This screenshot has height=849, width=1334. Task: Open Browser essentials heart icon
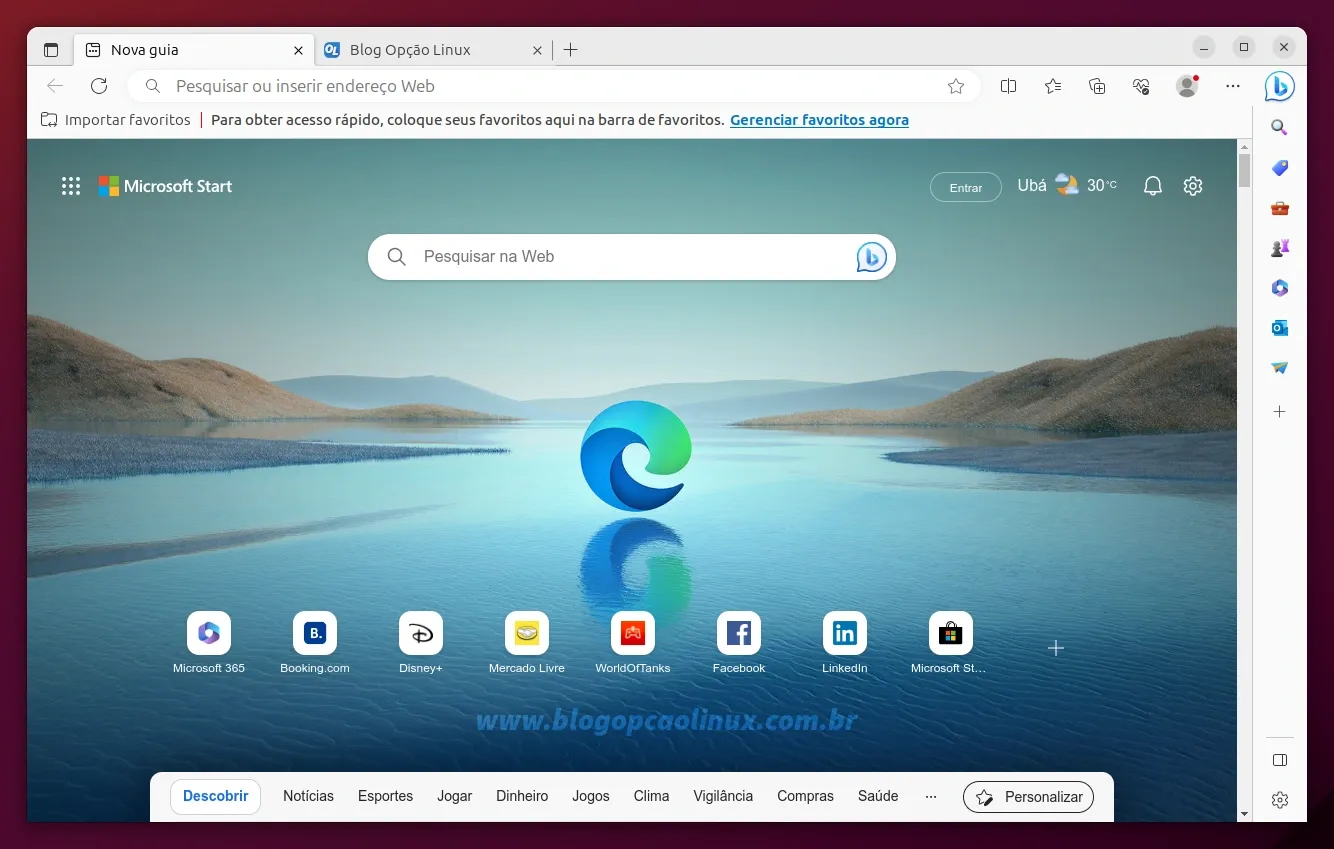coord(1141,86)
